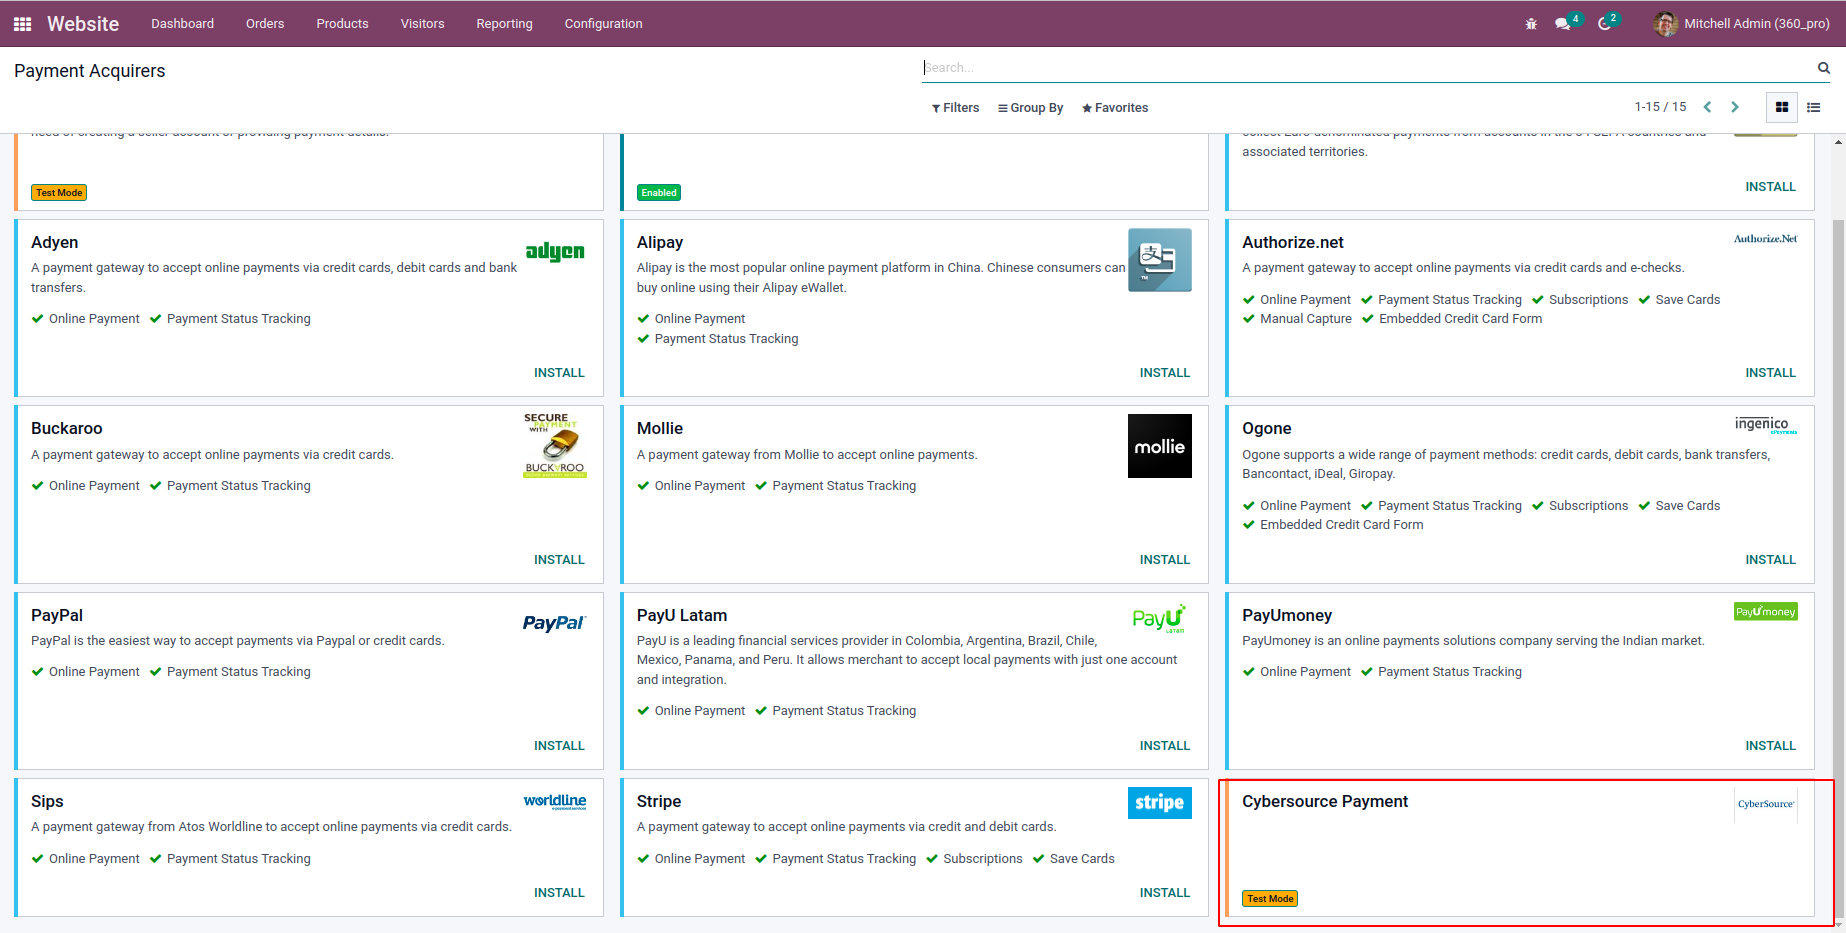Install the Stripe acquirer

[1165, 893]
